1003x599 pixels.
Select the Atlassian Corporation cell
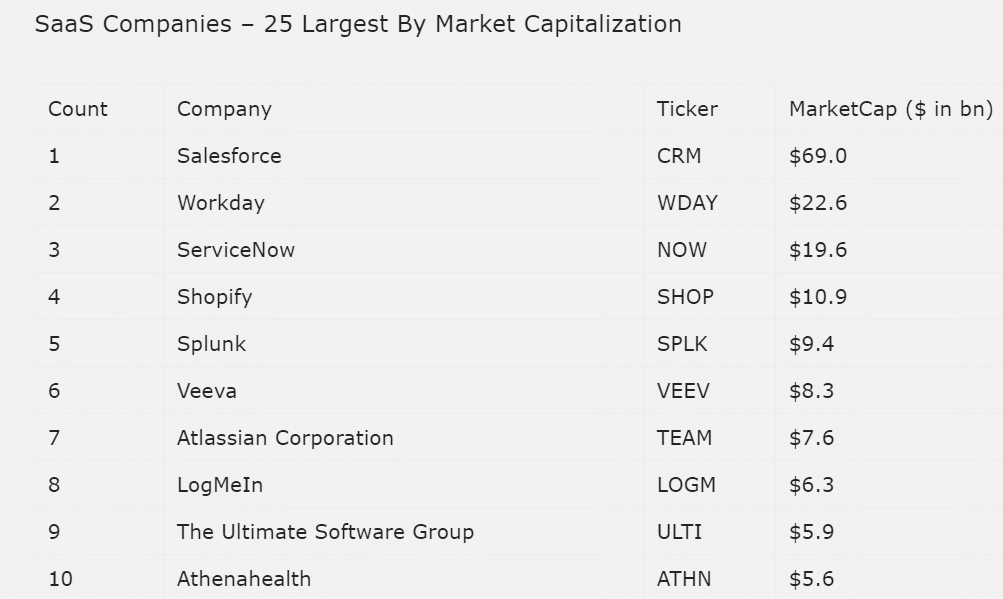click(x=285, y=438)
